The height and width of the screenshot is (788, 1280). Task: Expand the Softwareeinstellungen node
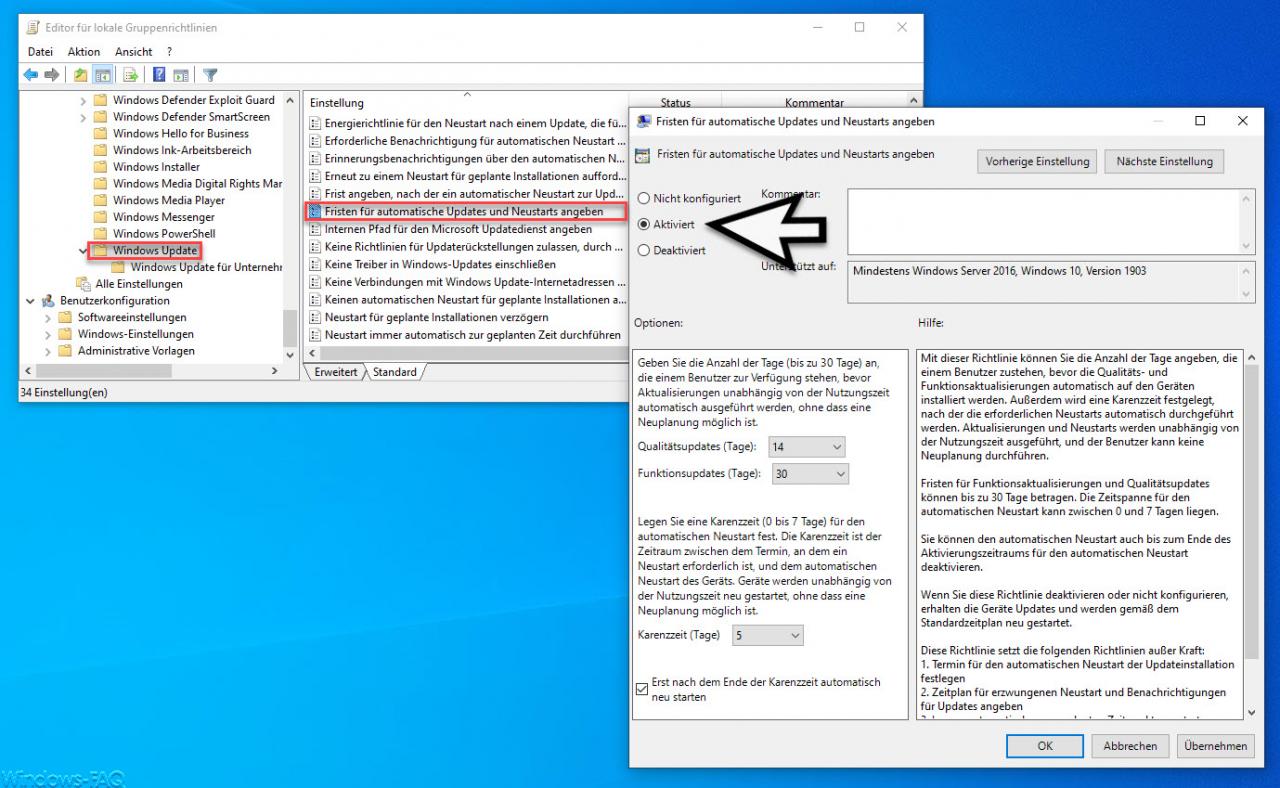48,317
